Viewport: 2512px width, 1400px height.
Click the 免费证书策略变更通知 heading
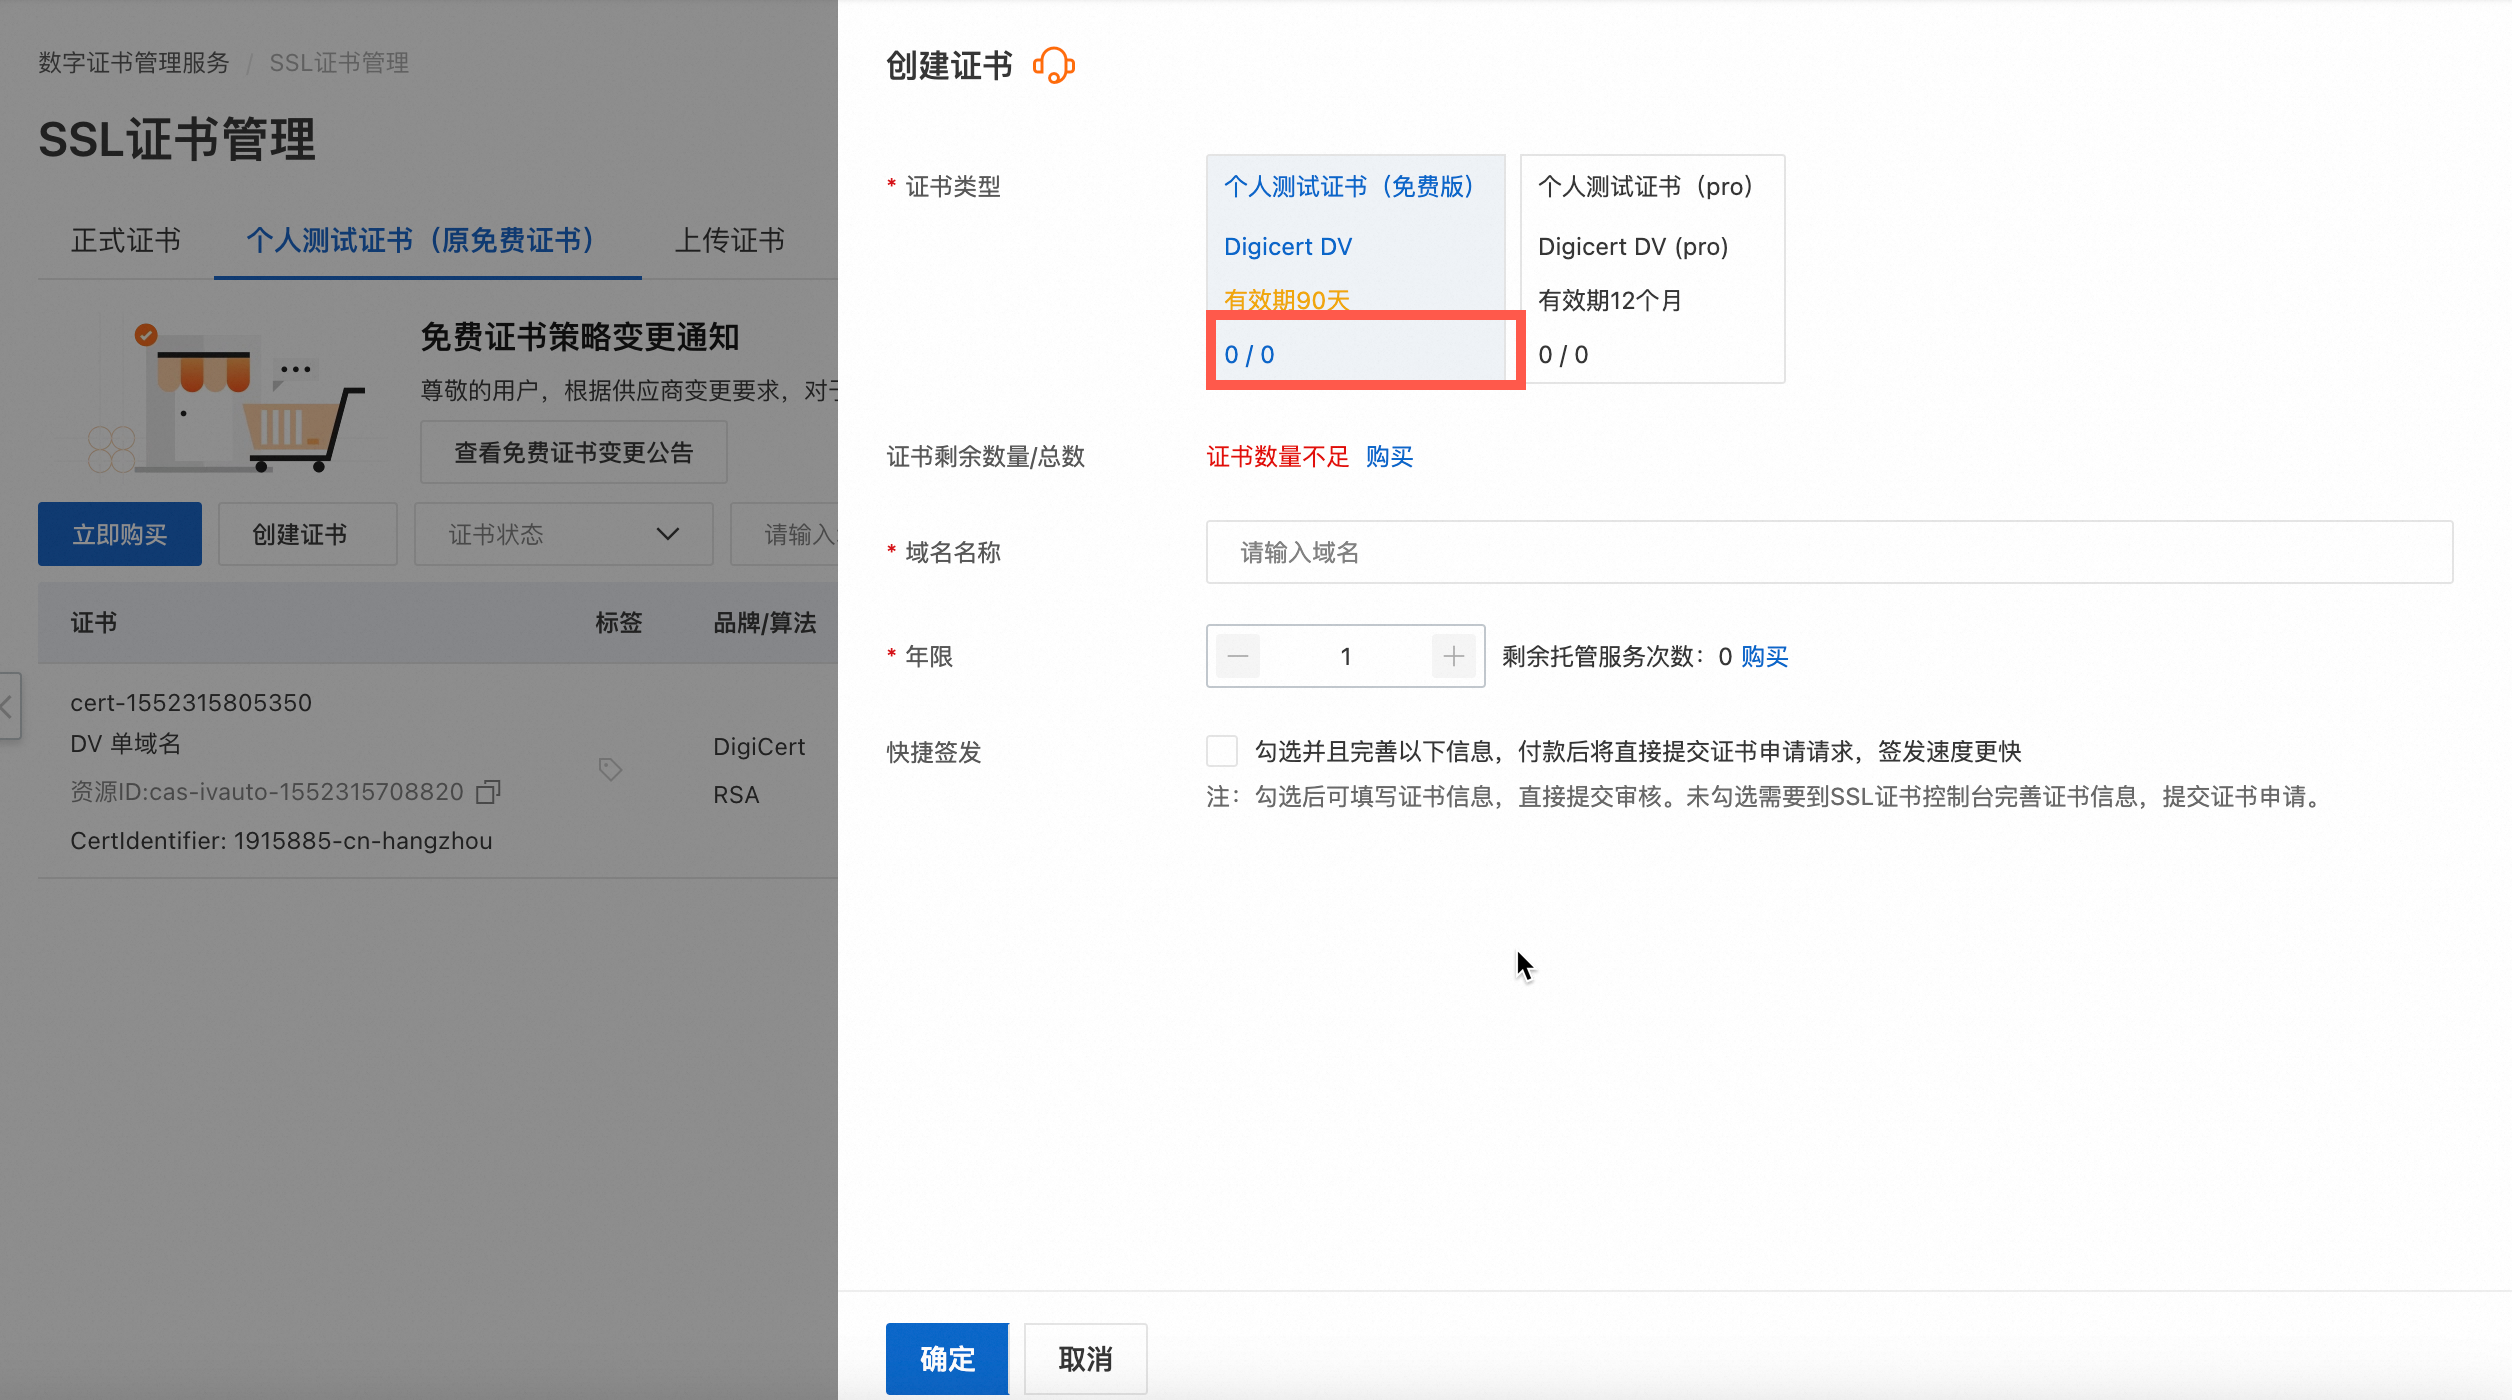580,337
